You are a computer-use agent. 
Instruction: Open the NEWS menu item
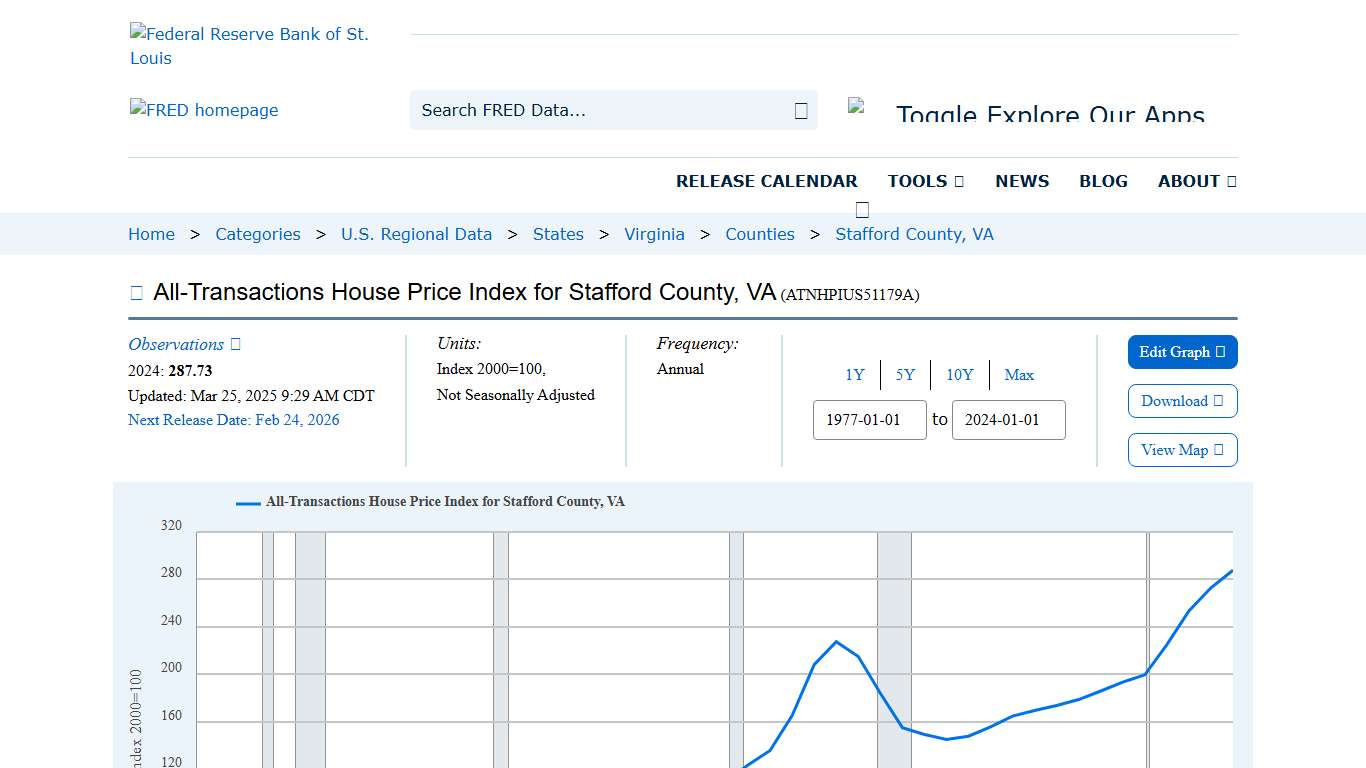point(1022,181)
